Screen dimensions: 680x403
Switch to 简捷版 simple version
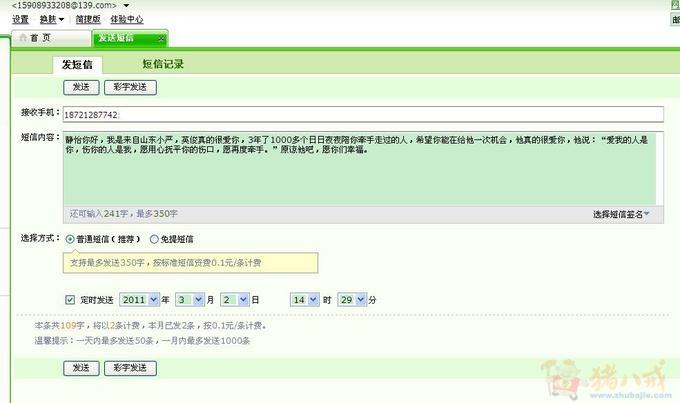tap(88, 19)
